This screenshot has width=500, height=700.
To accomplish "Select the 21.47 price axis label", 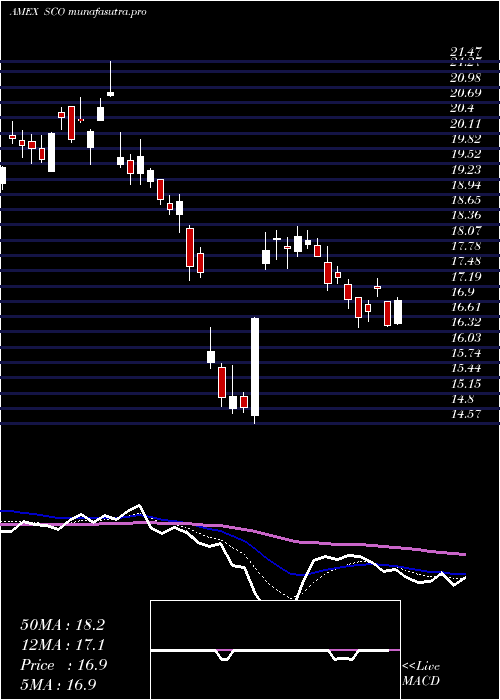I will click(x=466, y=54).
